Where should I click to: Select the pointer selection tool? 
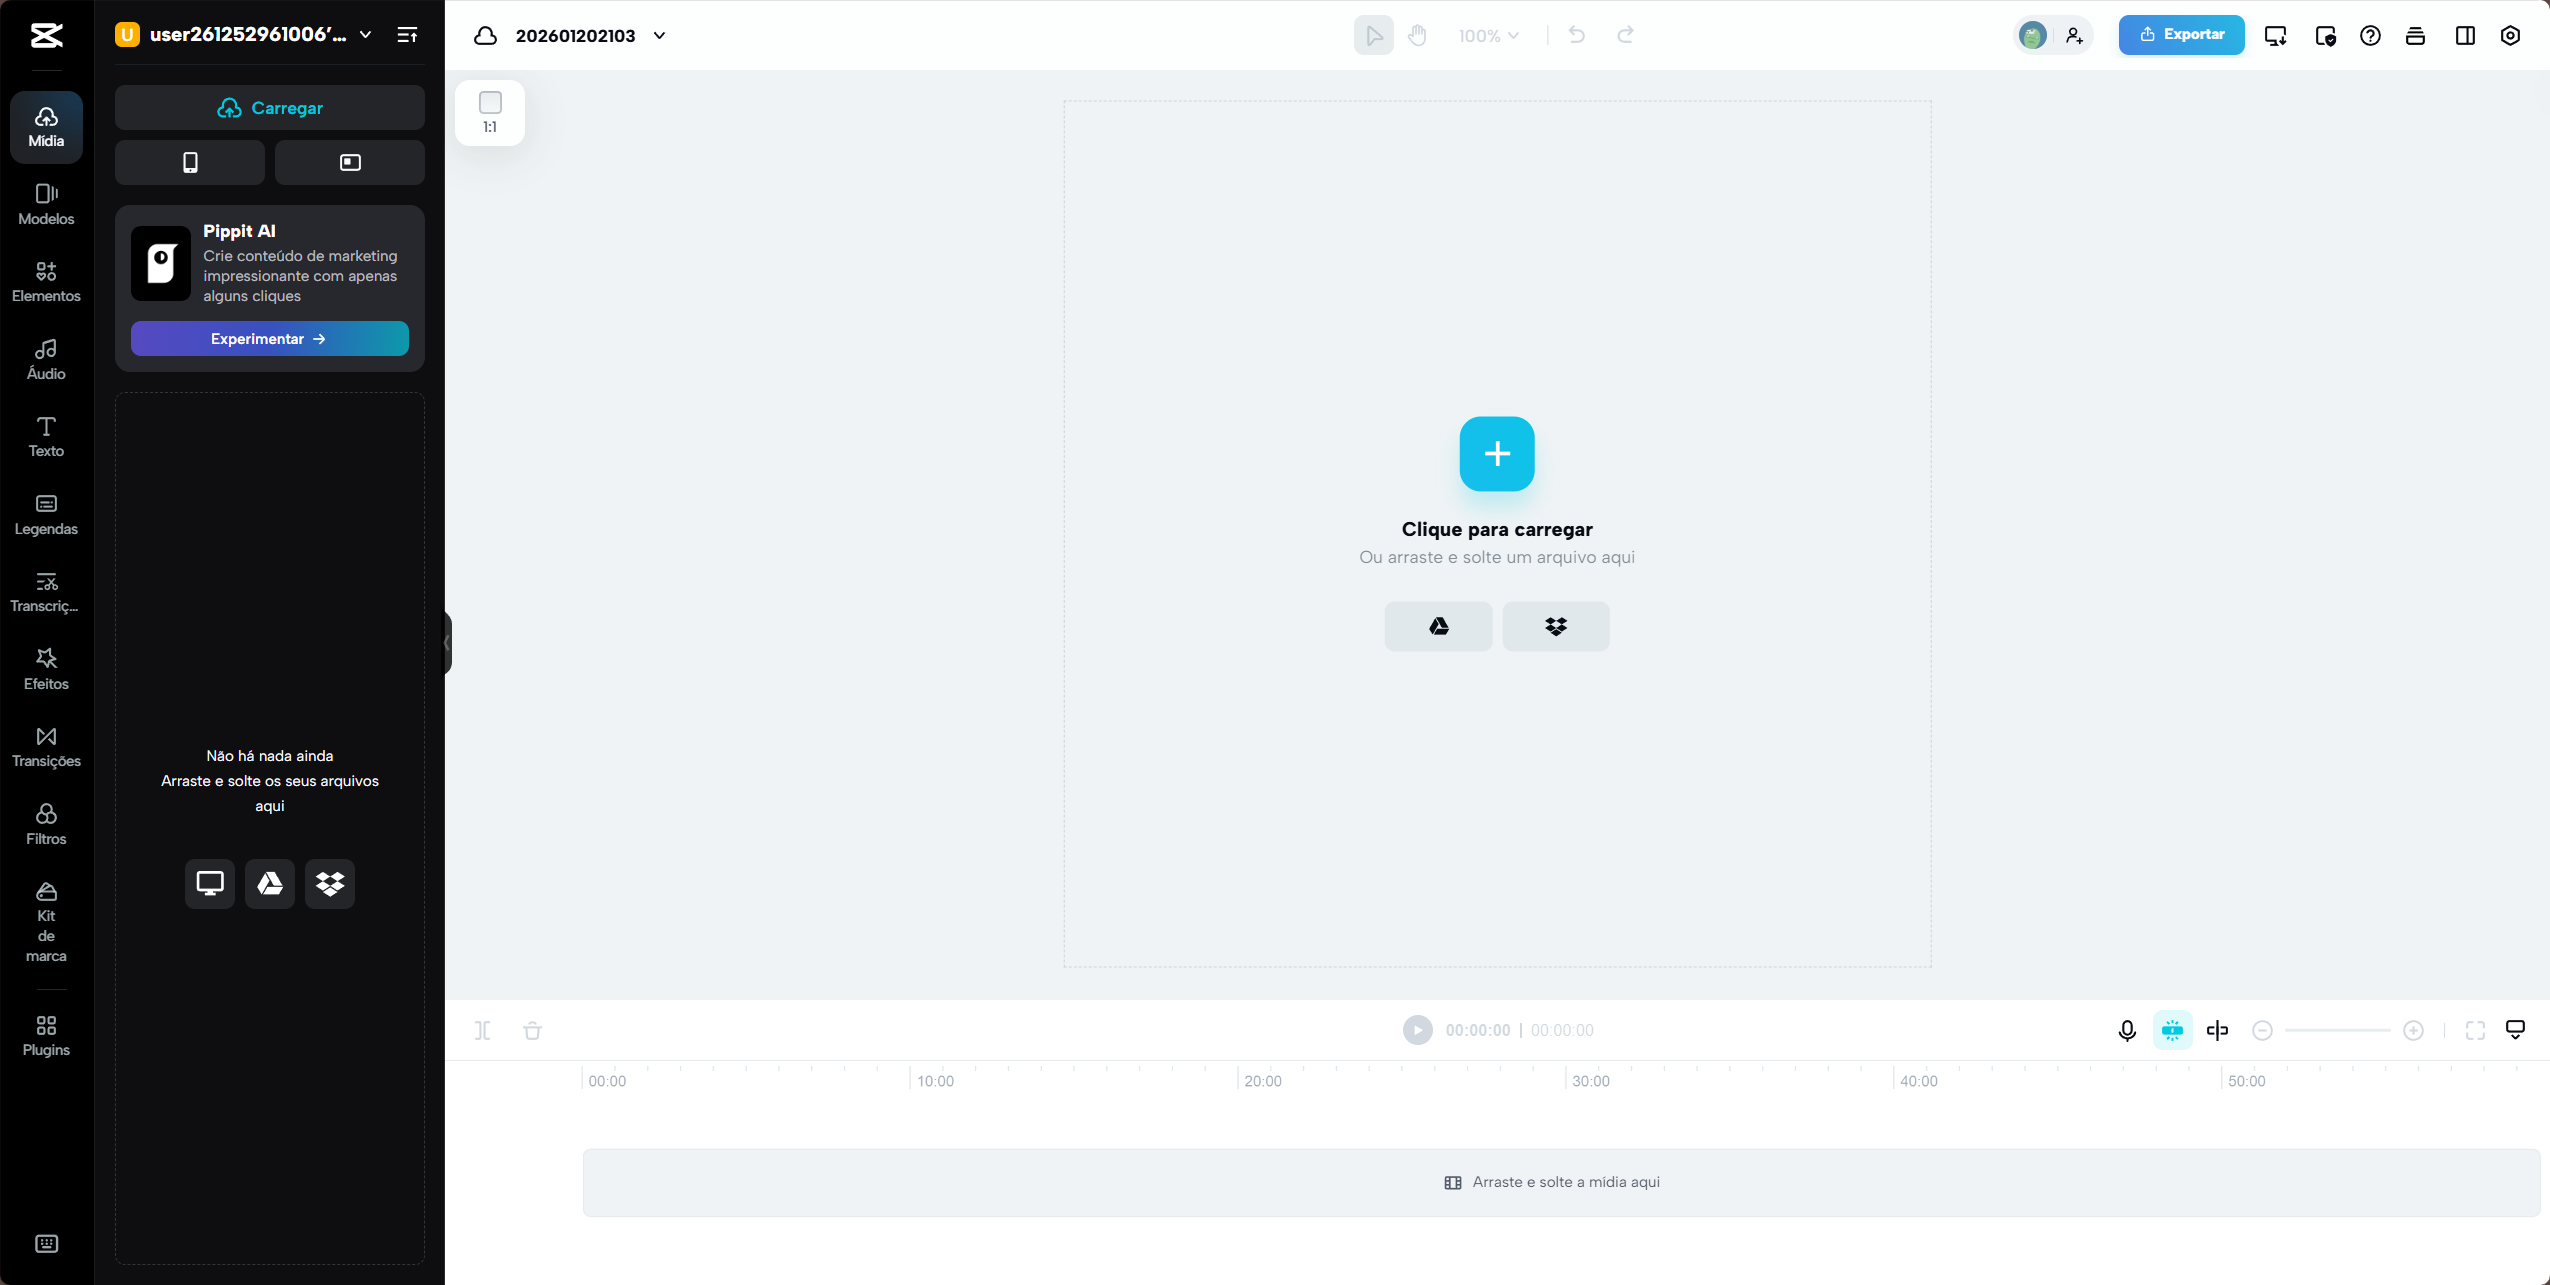(x=1374, y=35)
